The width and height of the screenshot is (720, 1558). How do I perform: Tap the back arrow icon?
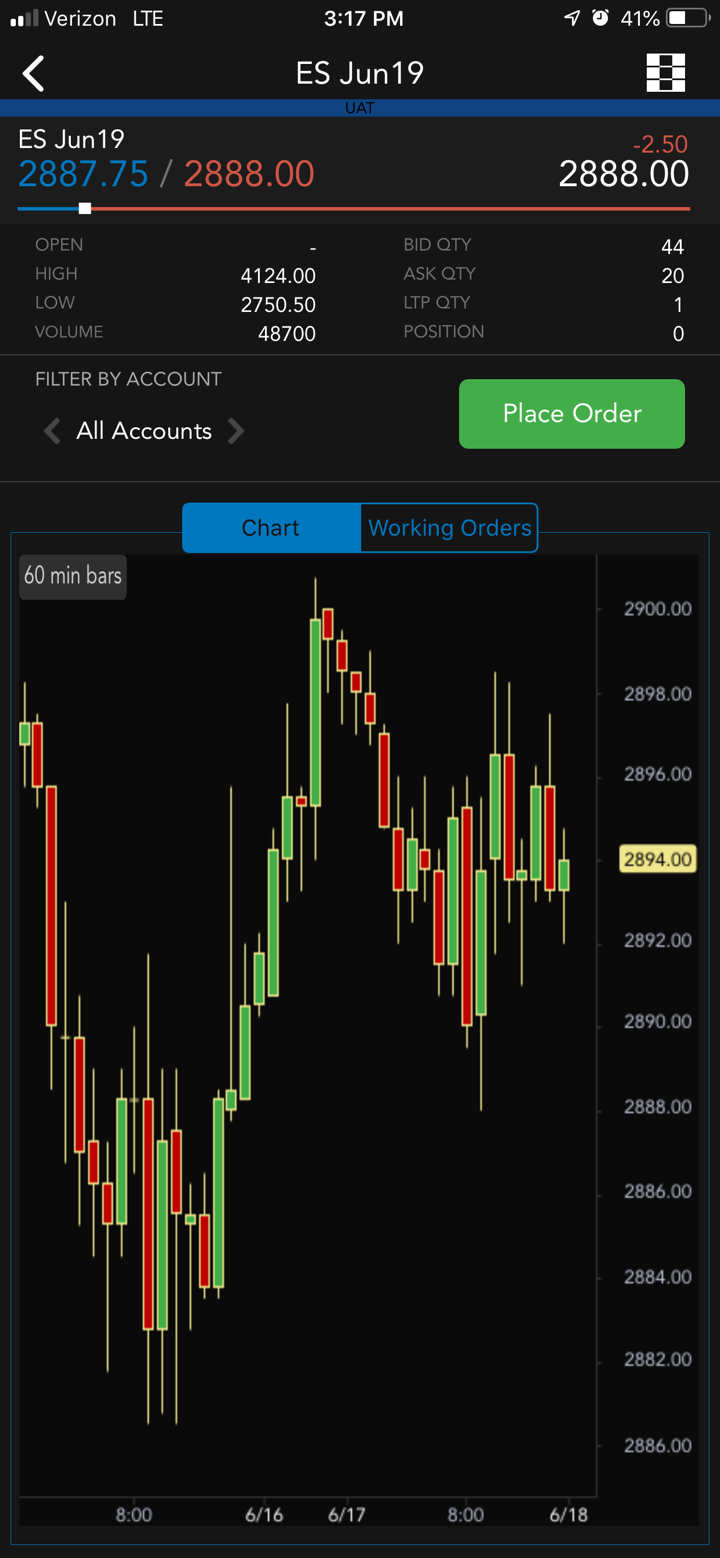(x=34, y=73)
